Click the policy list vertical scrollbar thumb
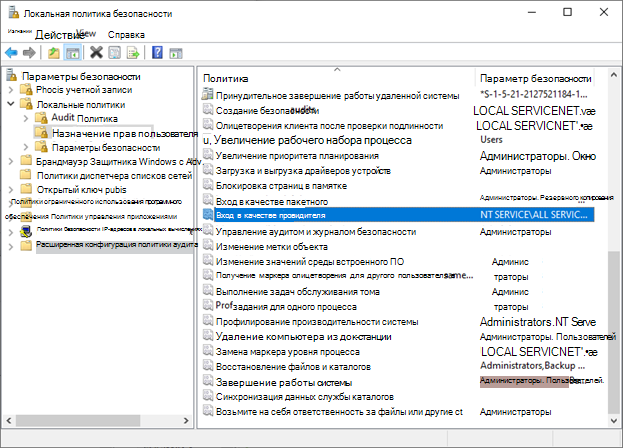The image size is (623, 448). tap(613, 332)
